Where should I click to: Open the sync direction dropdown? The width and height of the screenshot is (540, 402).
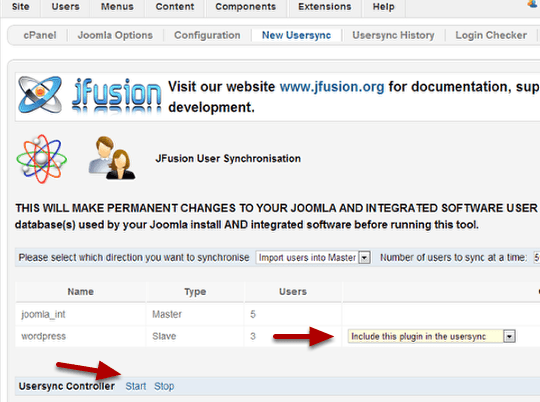313,258
